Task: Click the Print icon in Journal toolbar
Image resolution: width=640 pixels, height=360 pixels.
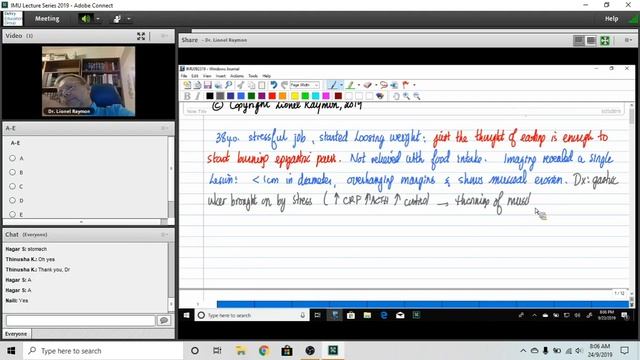Action: coord(218,85)
